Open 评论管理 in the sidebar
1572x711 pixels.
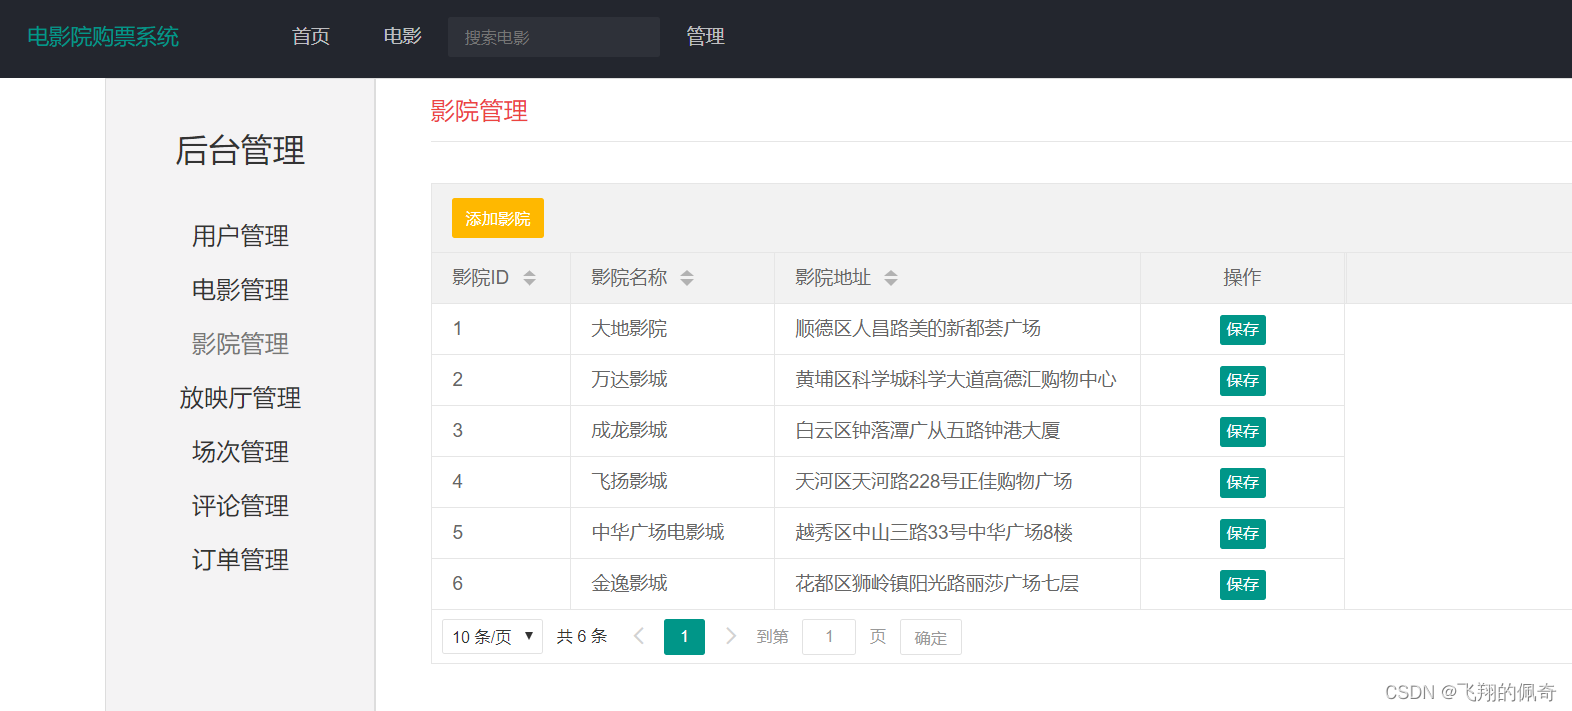tap(240, 506)
